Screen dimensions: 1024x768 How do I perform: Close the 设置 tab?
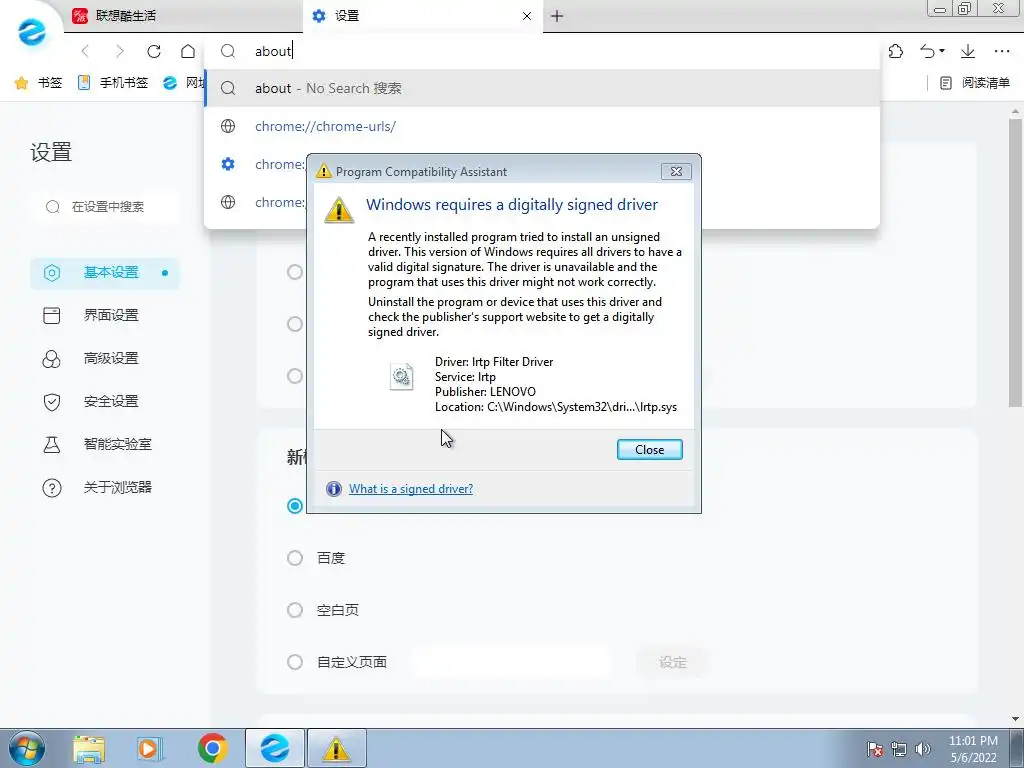(x=527, y=16)
